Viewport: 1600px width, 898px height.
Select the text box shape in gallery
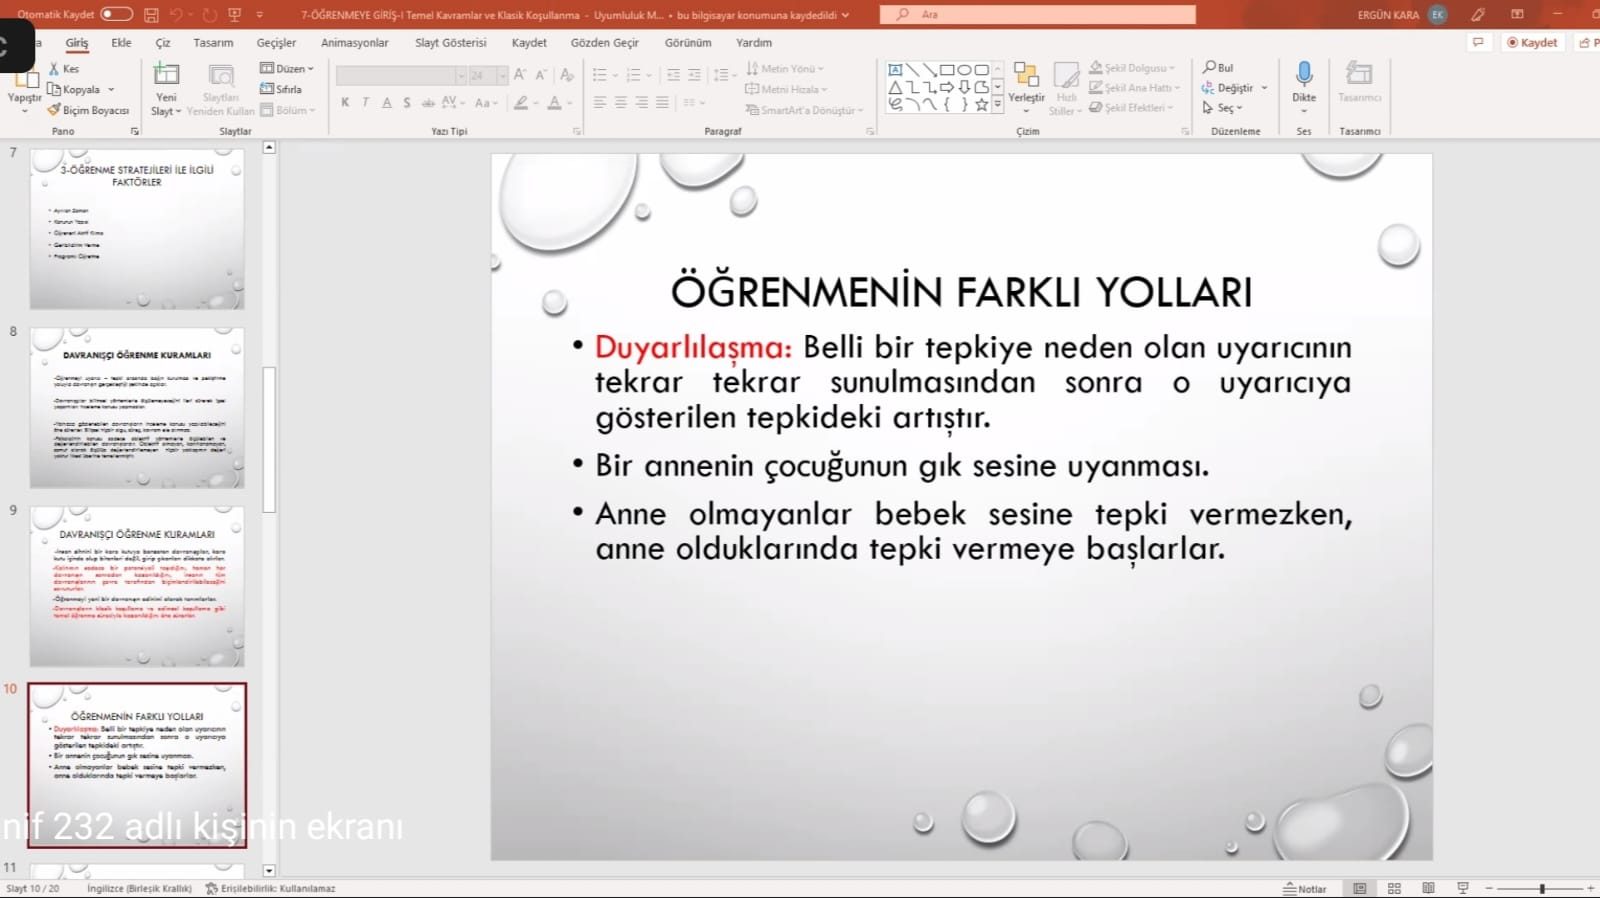(x=895, y=70)
